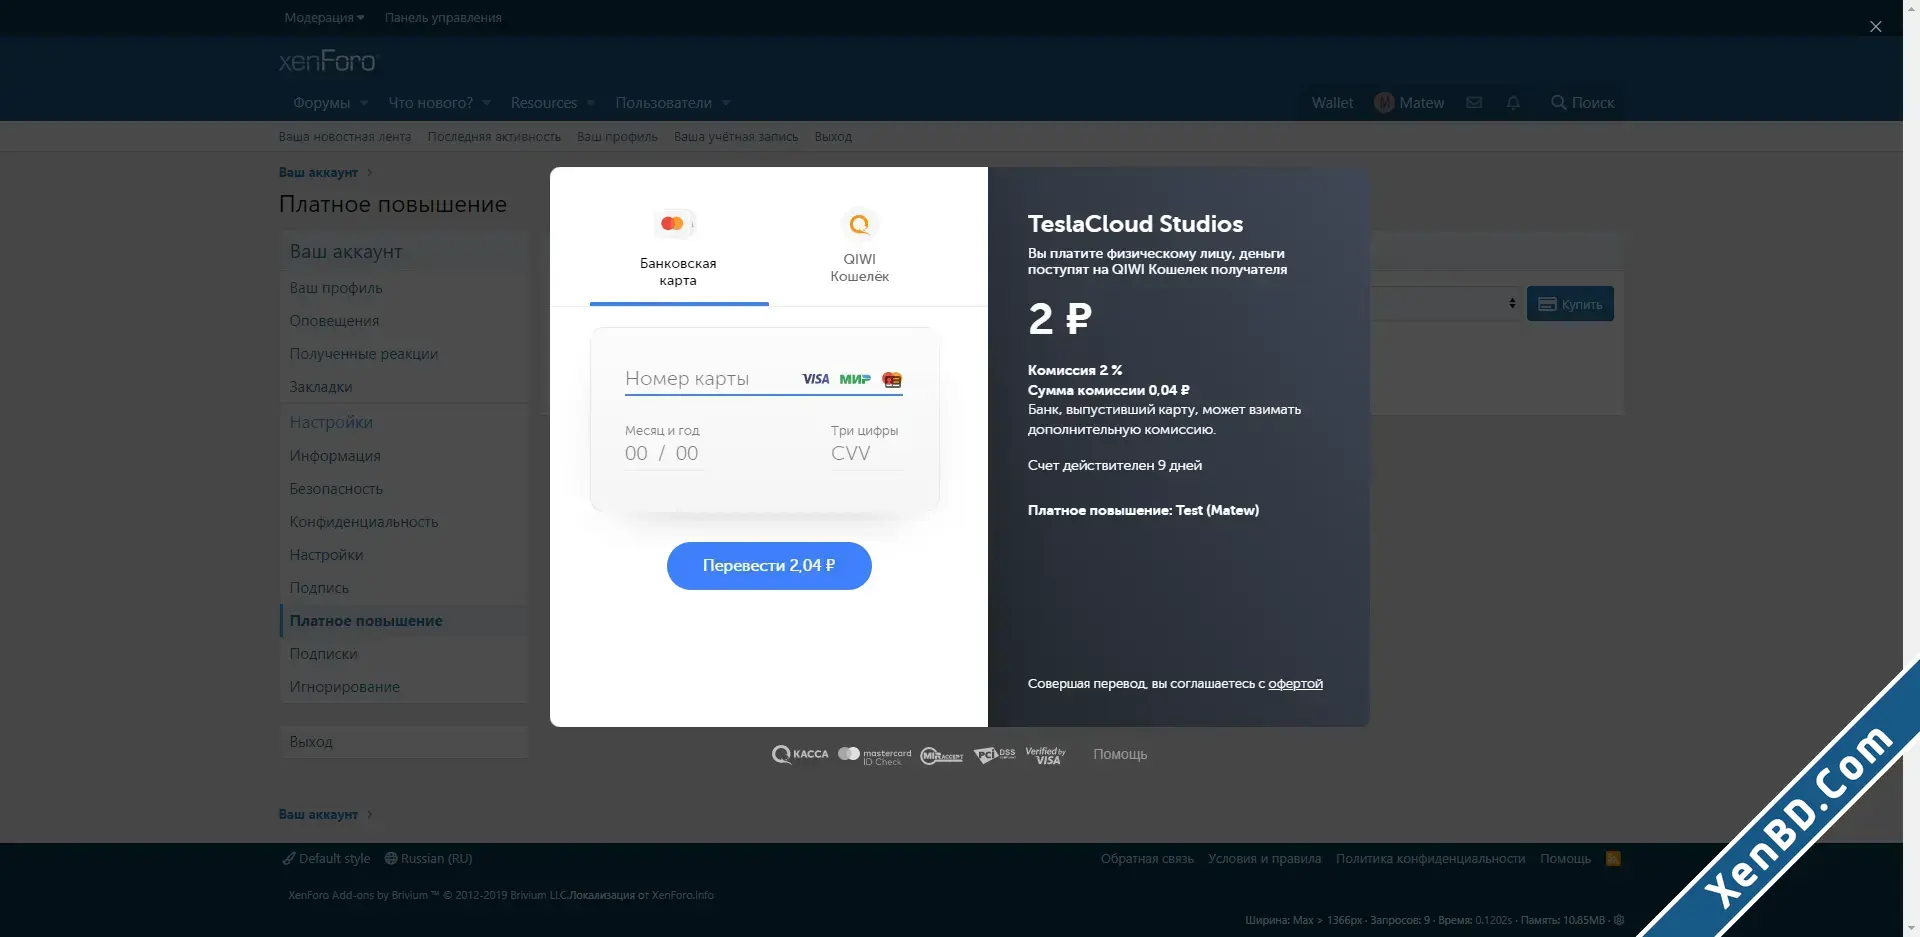This screenshot has width=1920, height=937.
Task: Open the Russian (RU) language chooser
Action: pyautogui.click(x=429, y=859)
